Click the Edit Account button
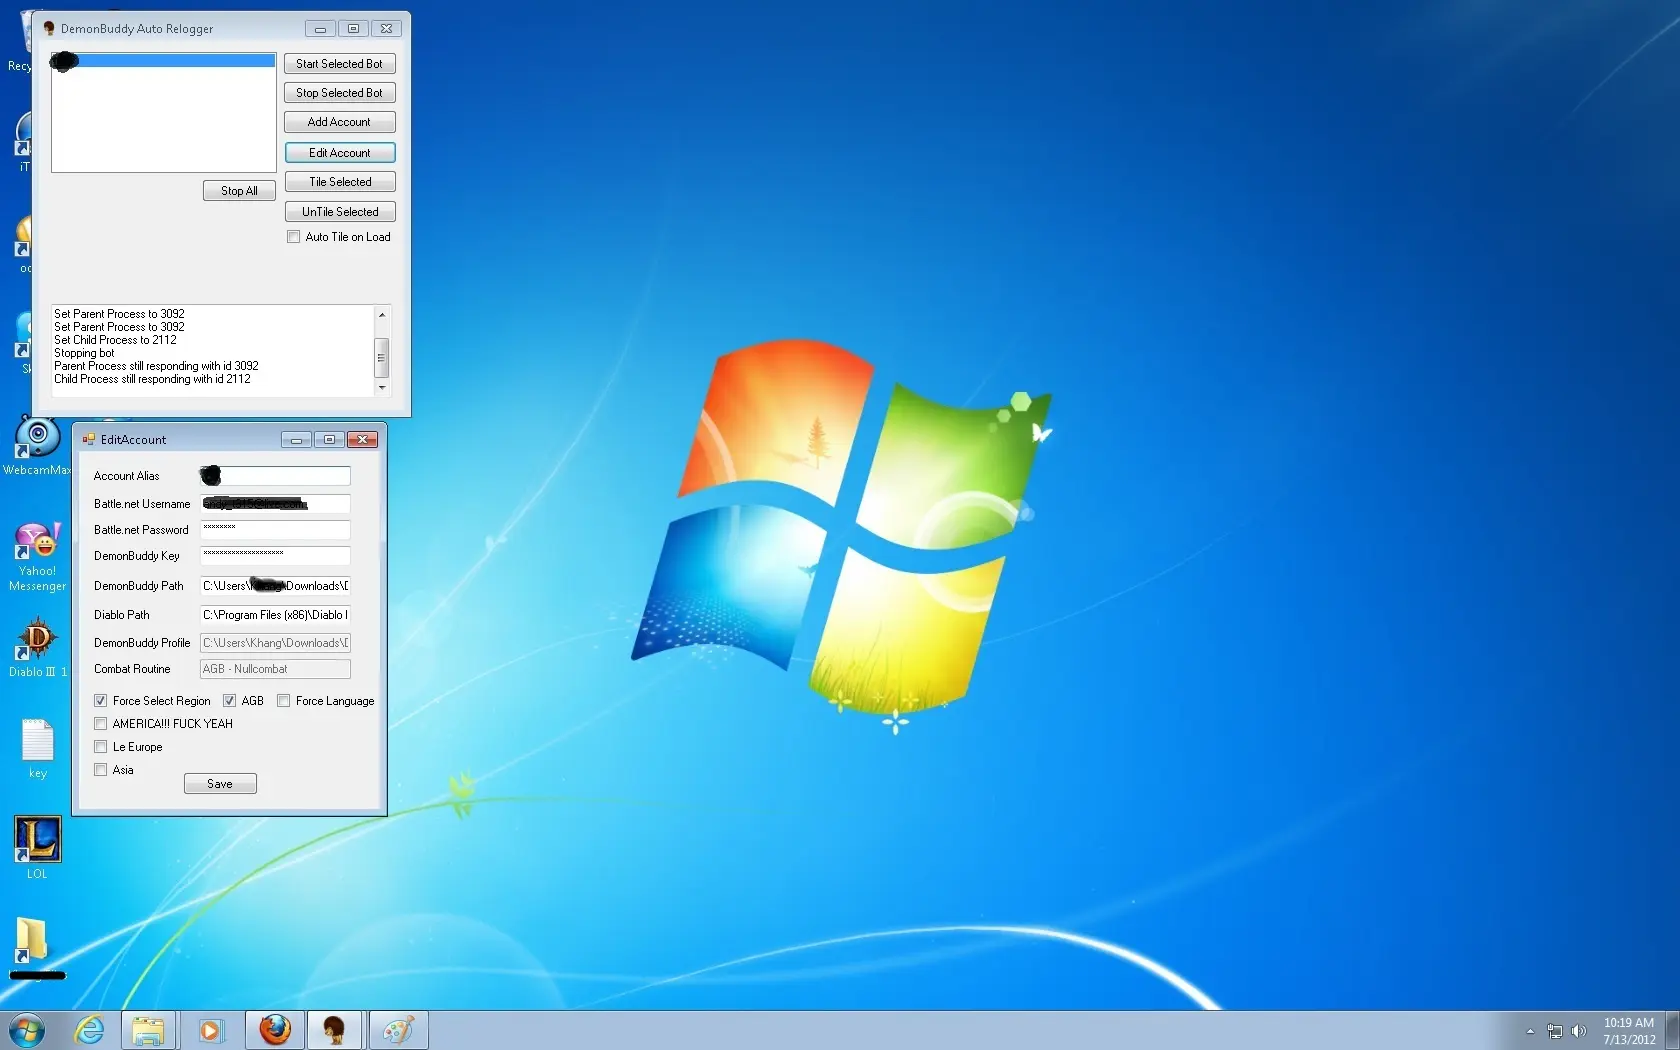The image size is (1680, 1050). click(339, 153)
